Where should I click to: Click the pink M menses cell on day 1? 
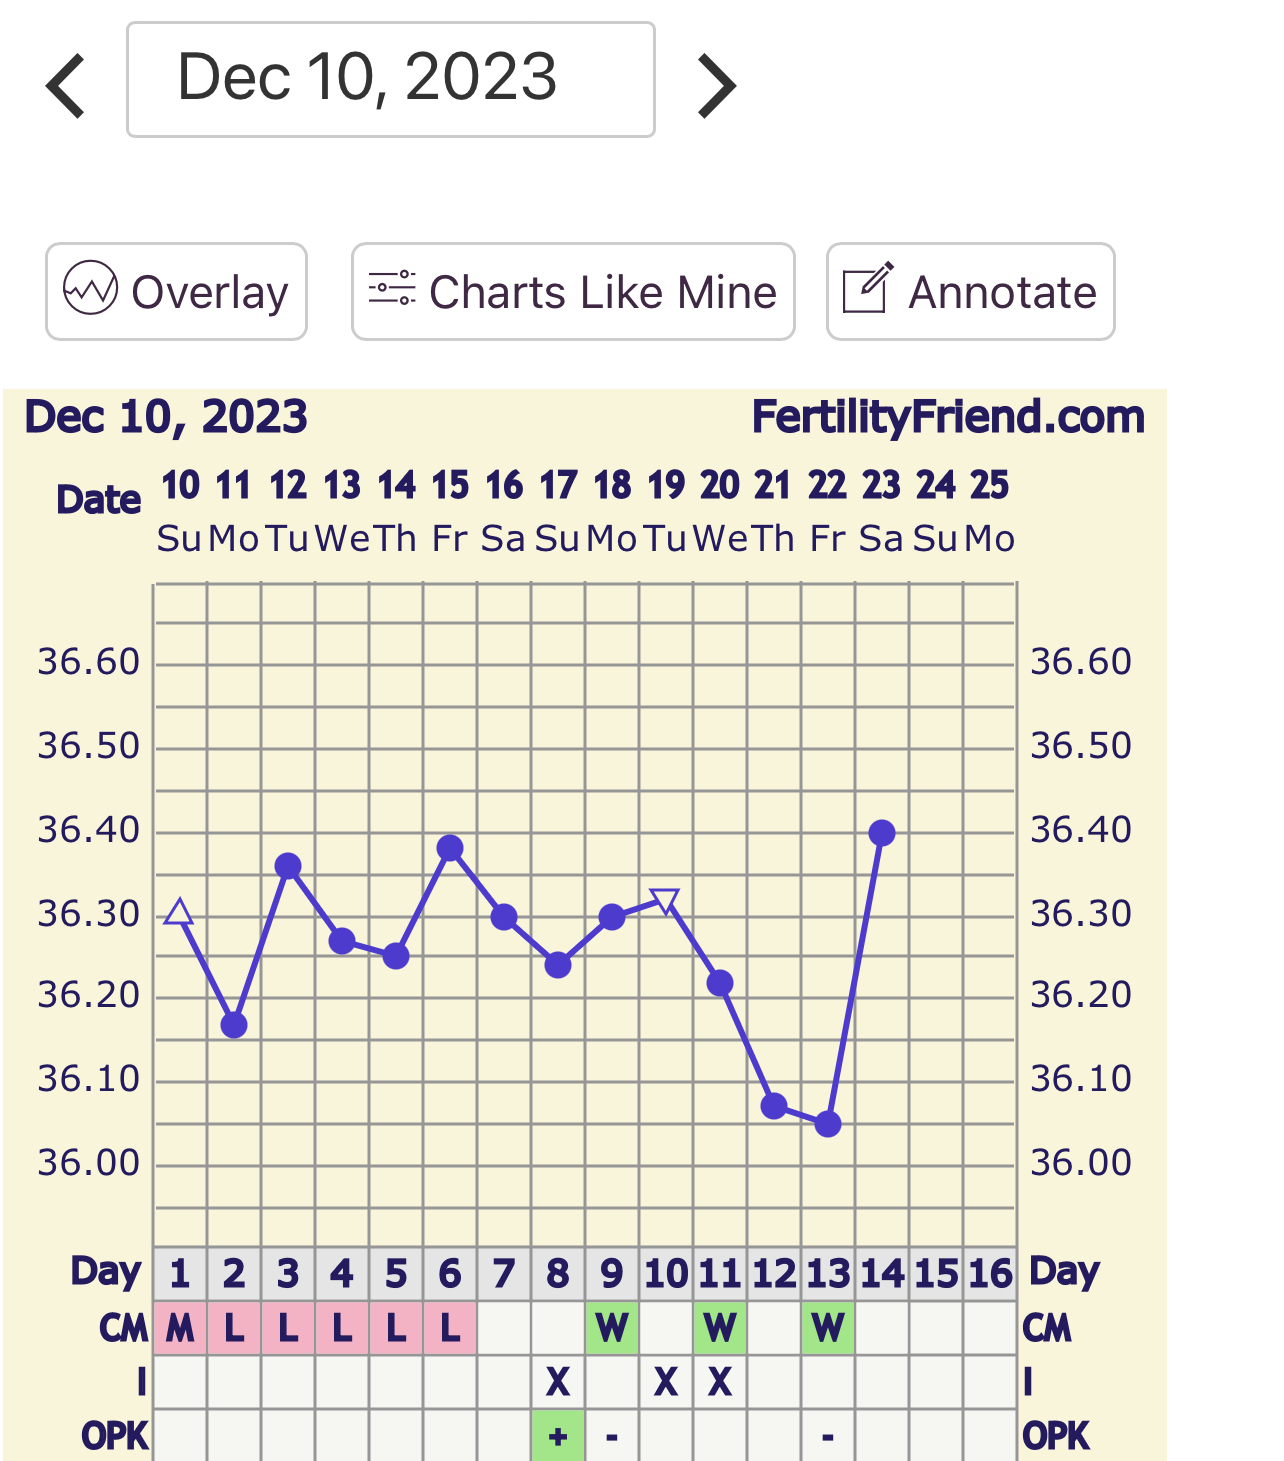pos(180,1328)
